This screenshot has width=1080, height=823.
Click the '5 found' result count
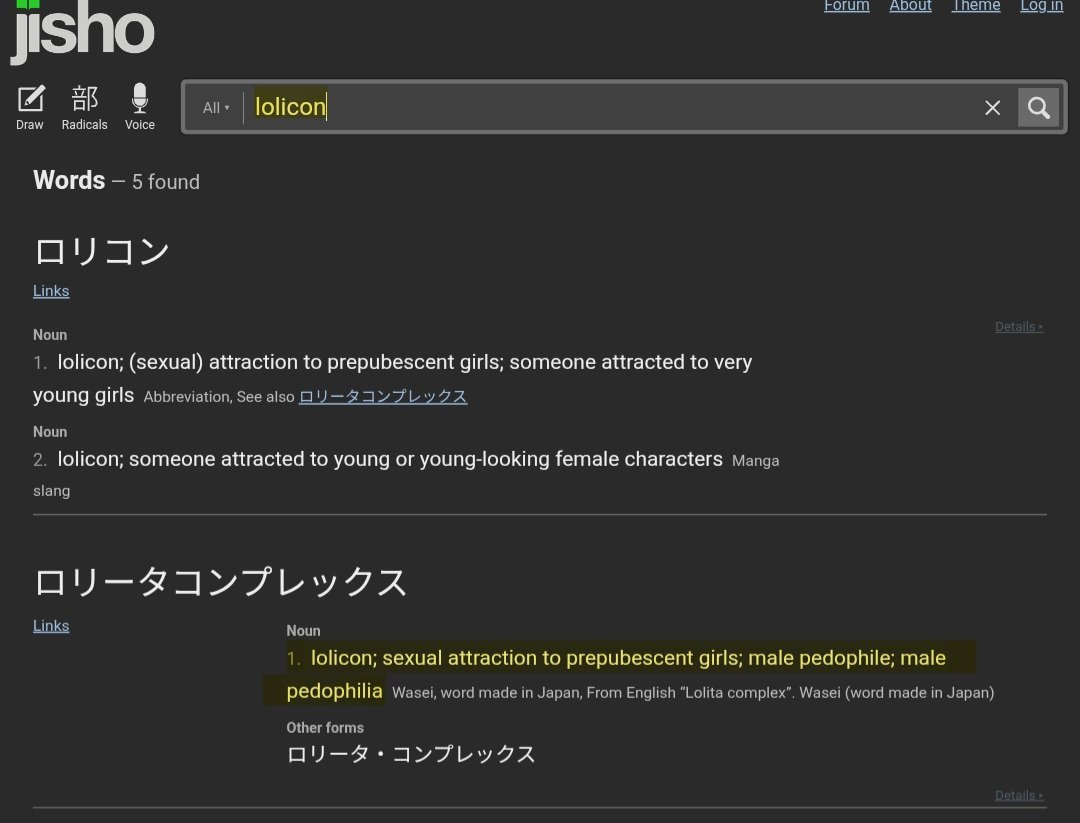tap(165, 182)
